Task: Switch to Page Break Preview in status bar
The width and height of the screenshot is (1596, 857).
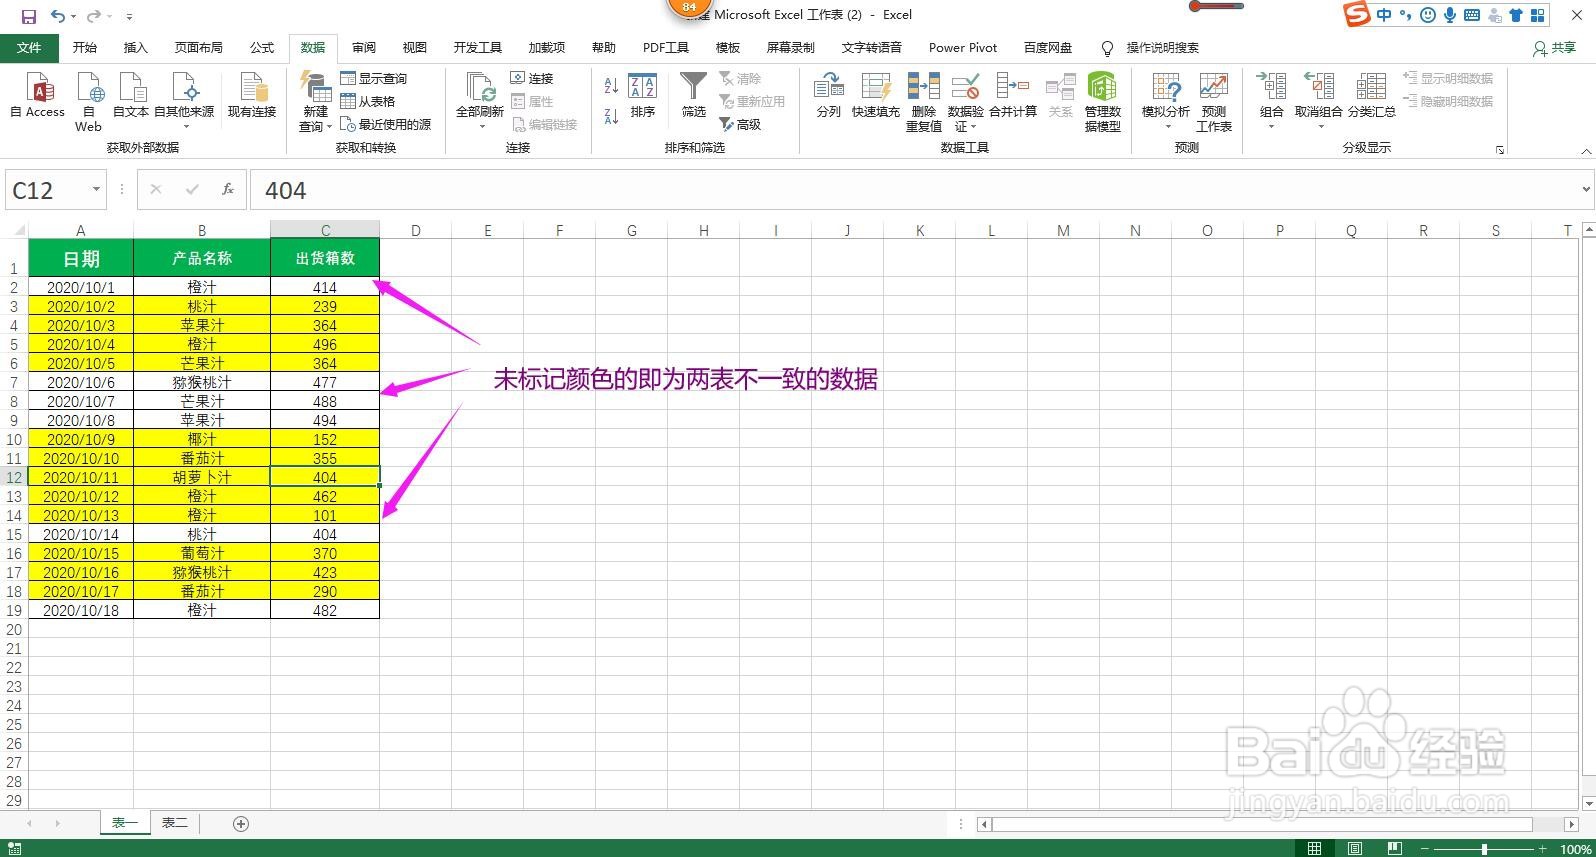Action: click(1394, 848)
